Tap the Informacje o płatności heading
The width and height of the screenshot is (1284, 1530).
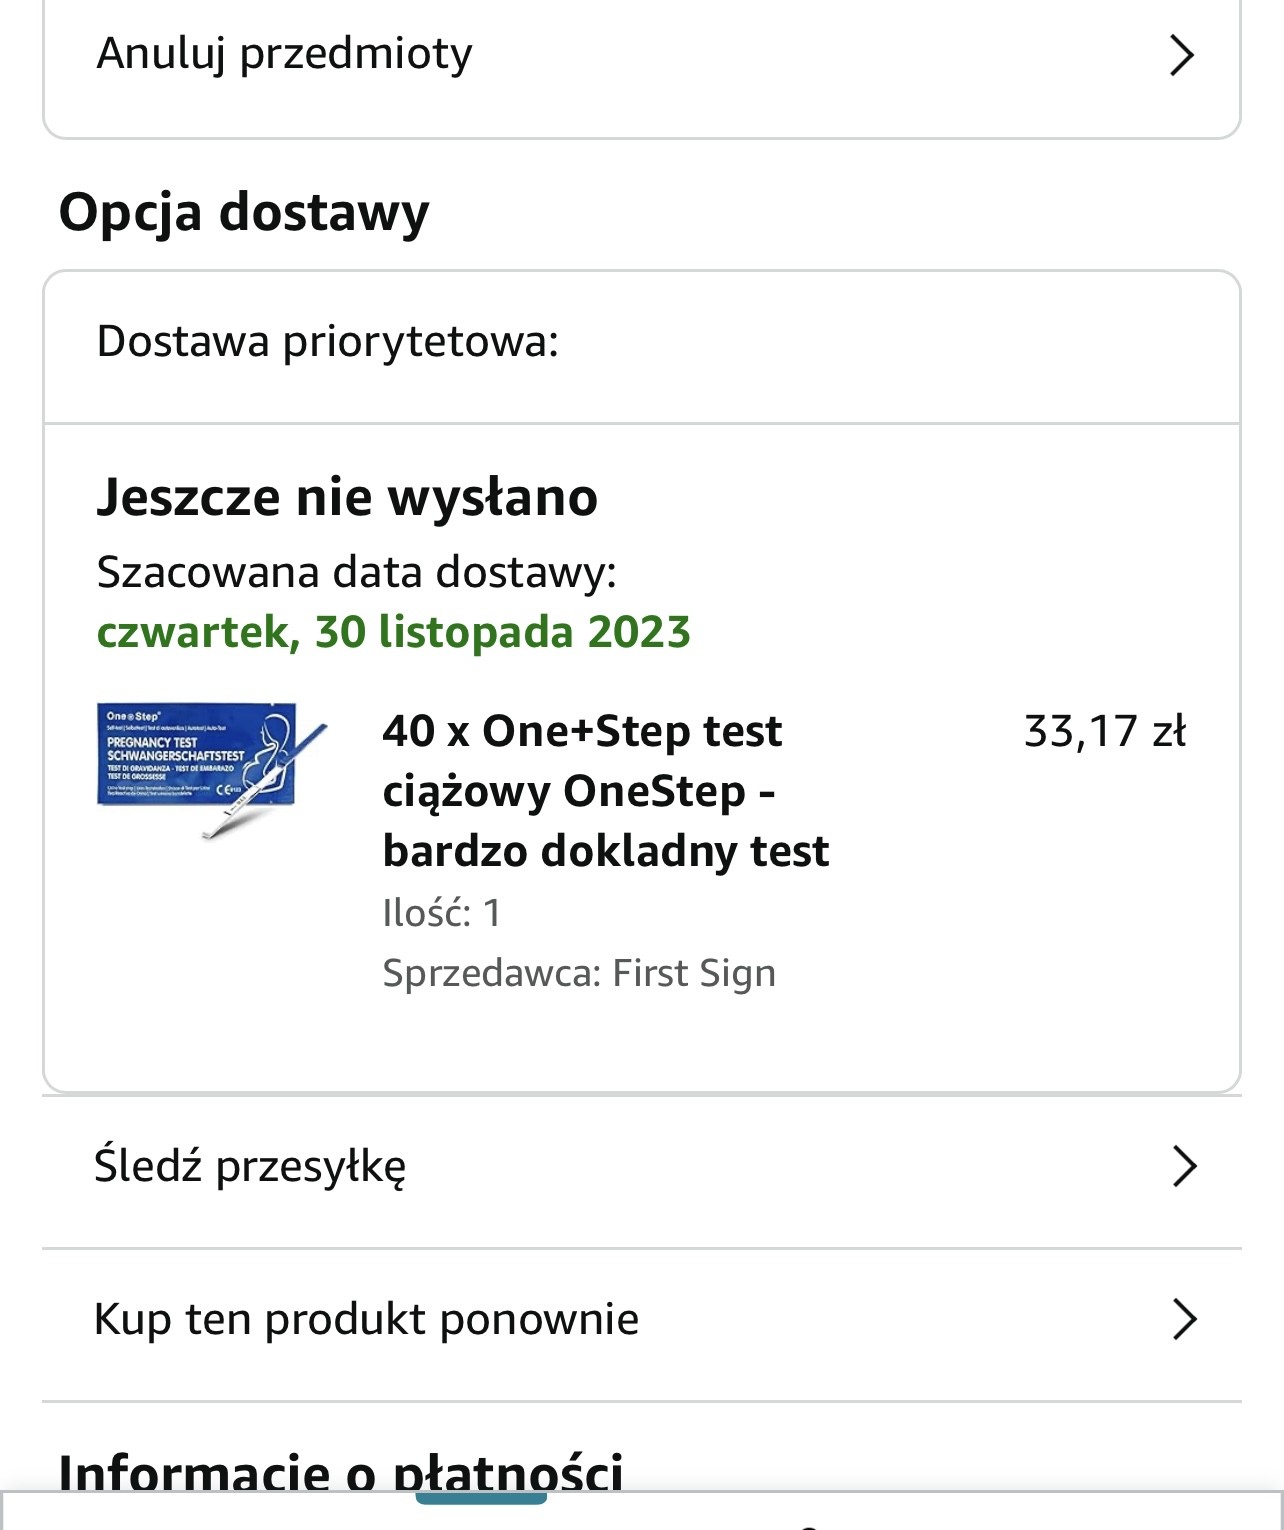(x=341, y=1472)
